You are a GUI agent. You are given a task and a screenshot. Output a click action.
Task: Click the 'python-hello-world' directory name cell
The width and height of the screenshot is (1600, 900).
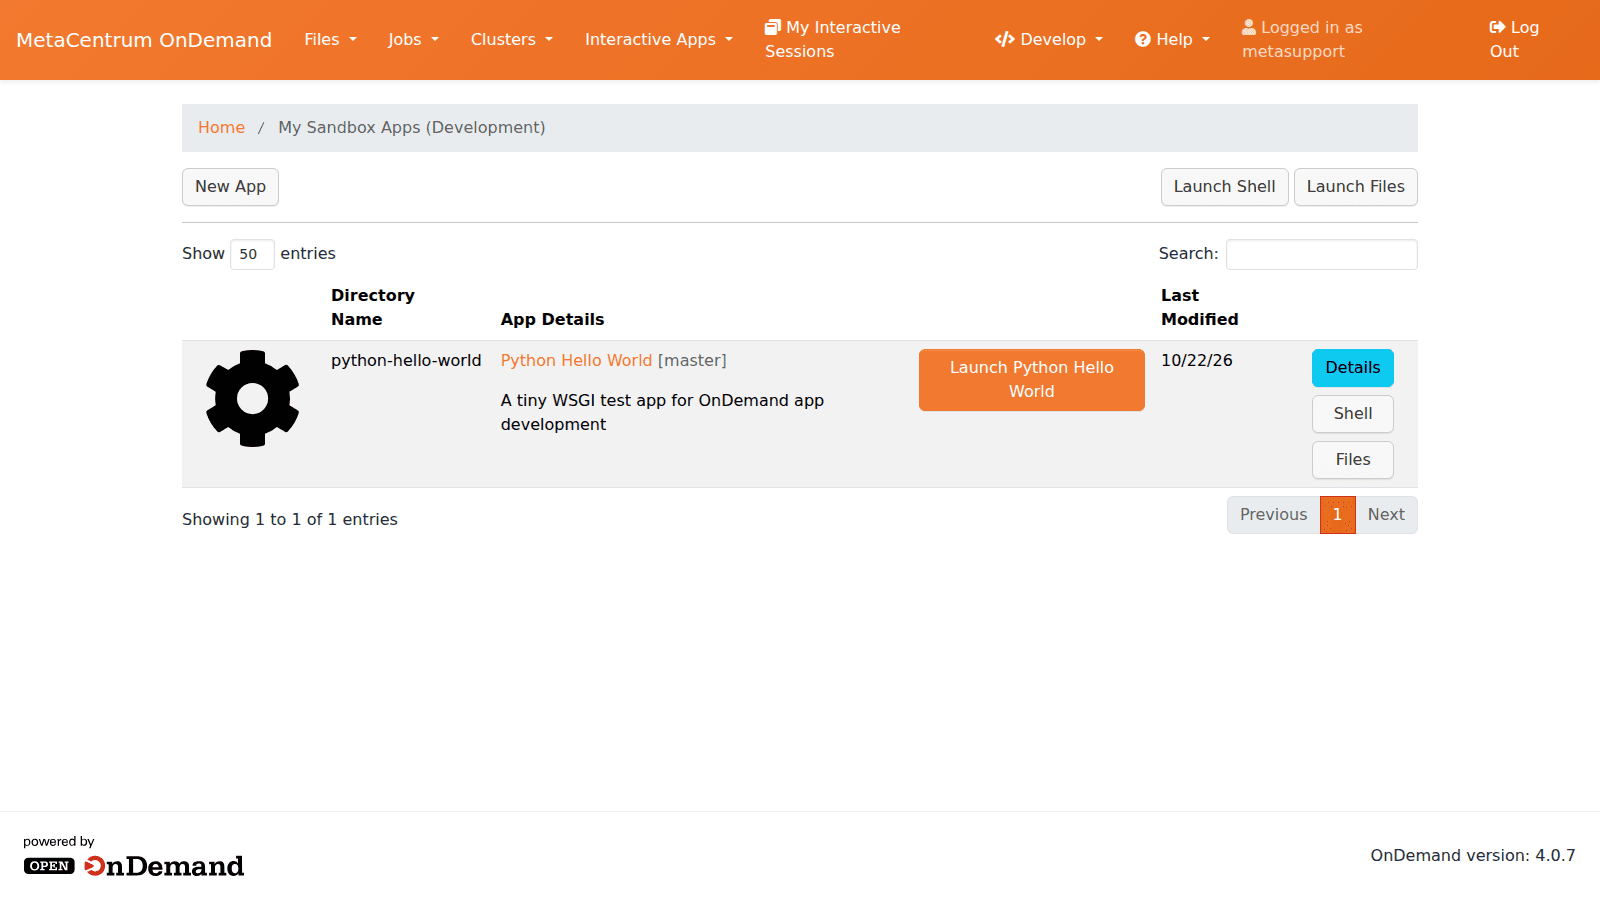point(406,361)
